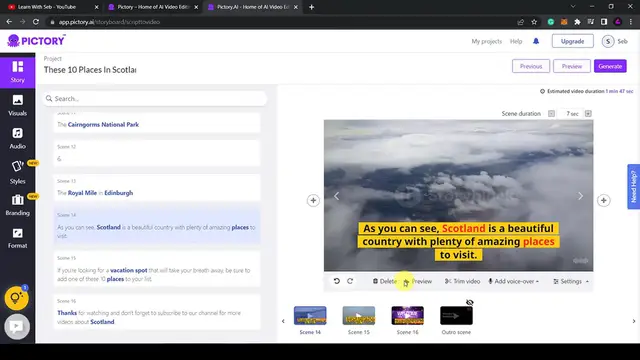Add a scene after the current one

(604, 200)
